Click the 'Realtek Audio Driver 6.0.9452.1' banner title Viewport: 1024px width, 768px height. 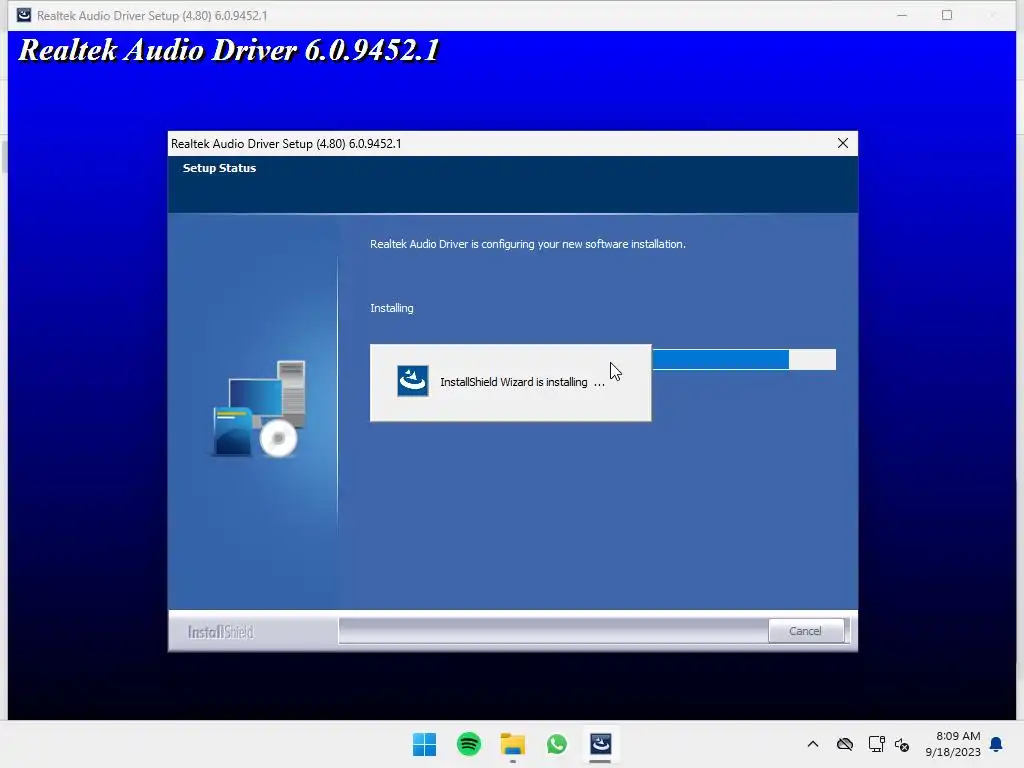pos(229,50)
